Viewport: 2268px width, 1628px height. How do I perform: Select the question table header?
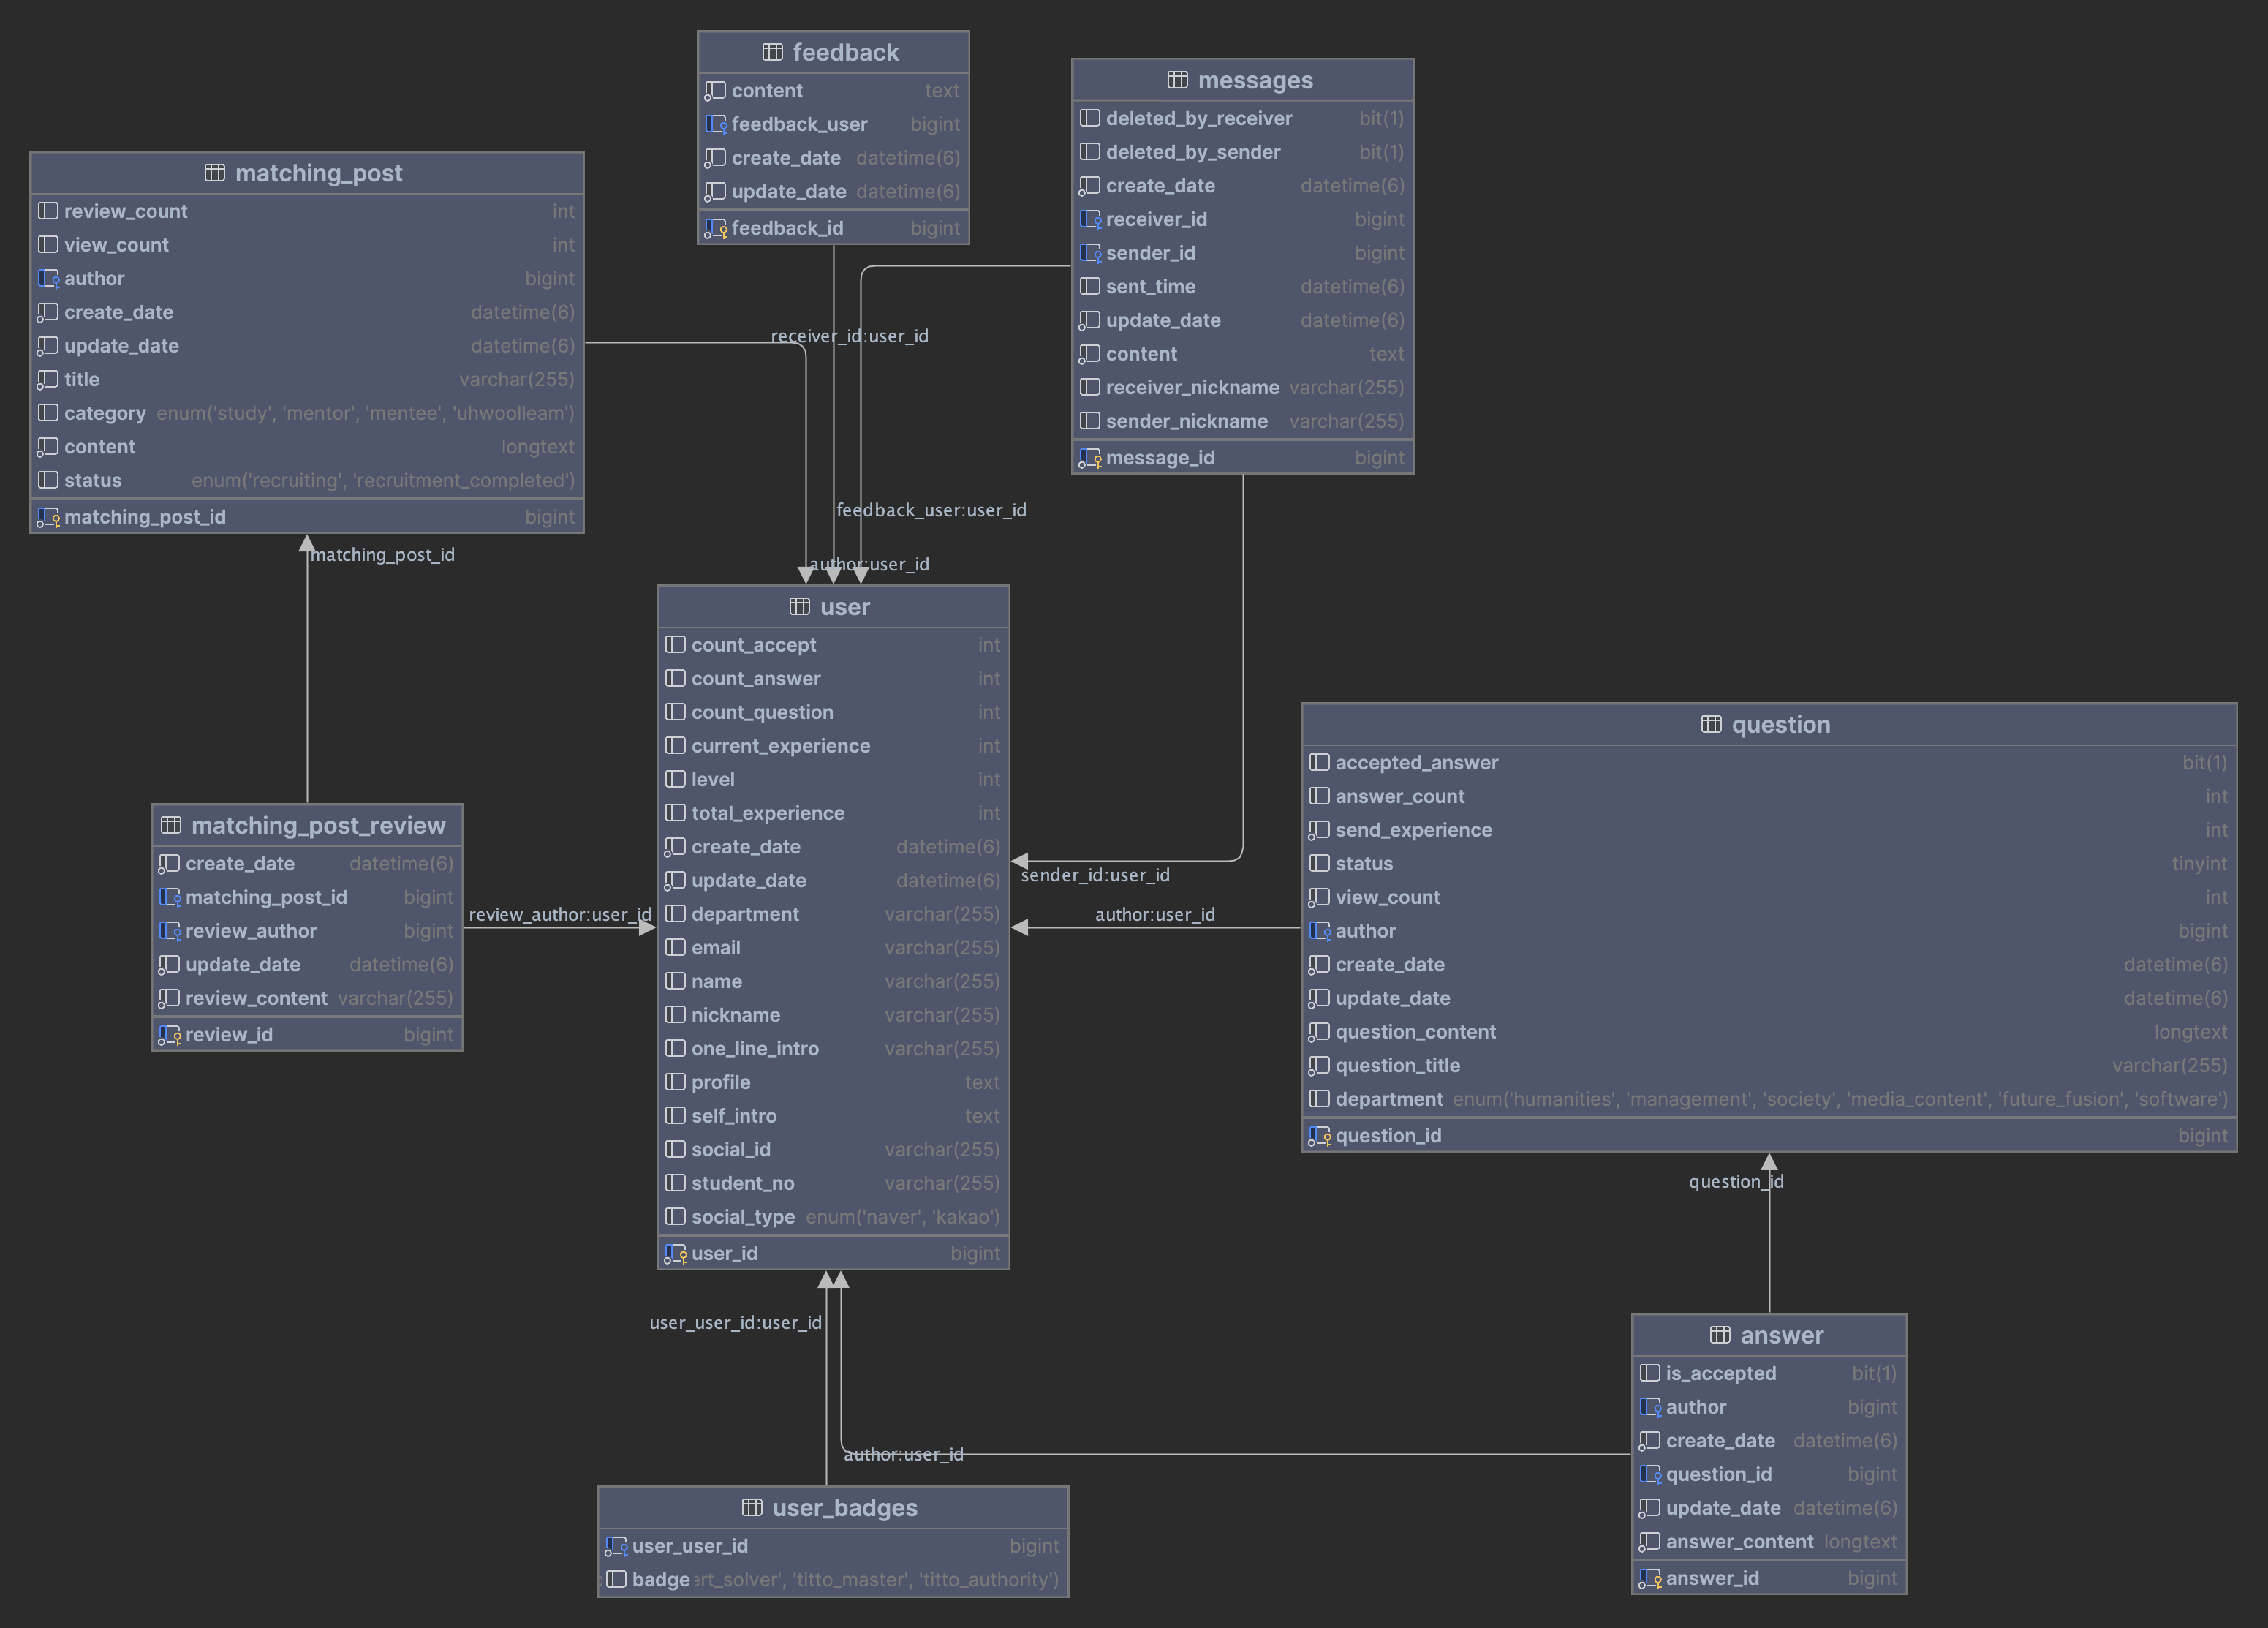tap(1769, 724)
